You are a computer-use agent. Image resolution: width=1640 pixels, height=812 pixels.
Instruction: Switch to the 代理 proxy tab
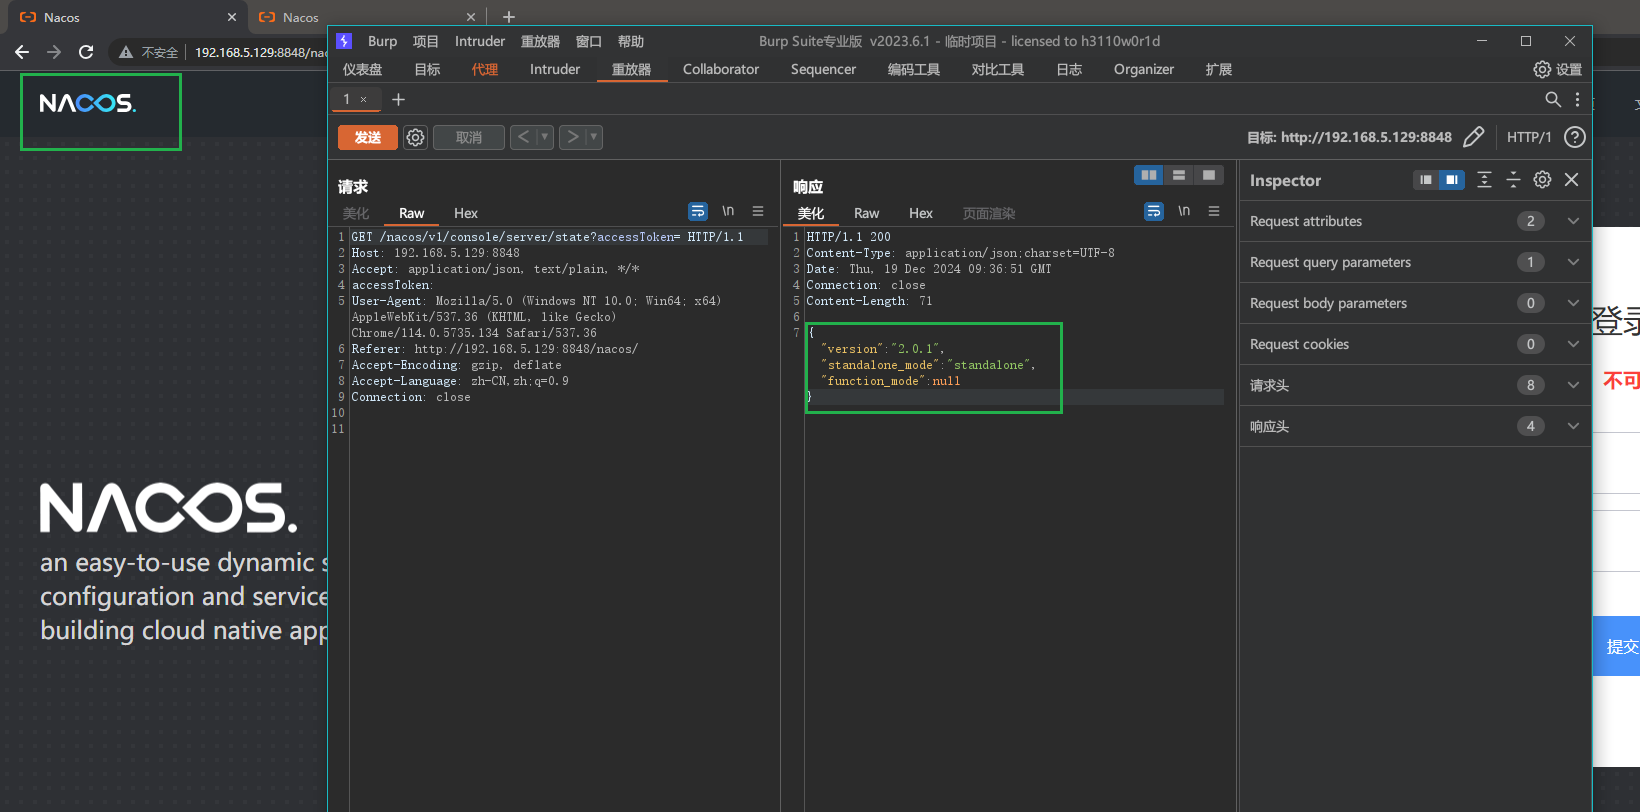click(485, 69)
